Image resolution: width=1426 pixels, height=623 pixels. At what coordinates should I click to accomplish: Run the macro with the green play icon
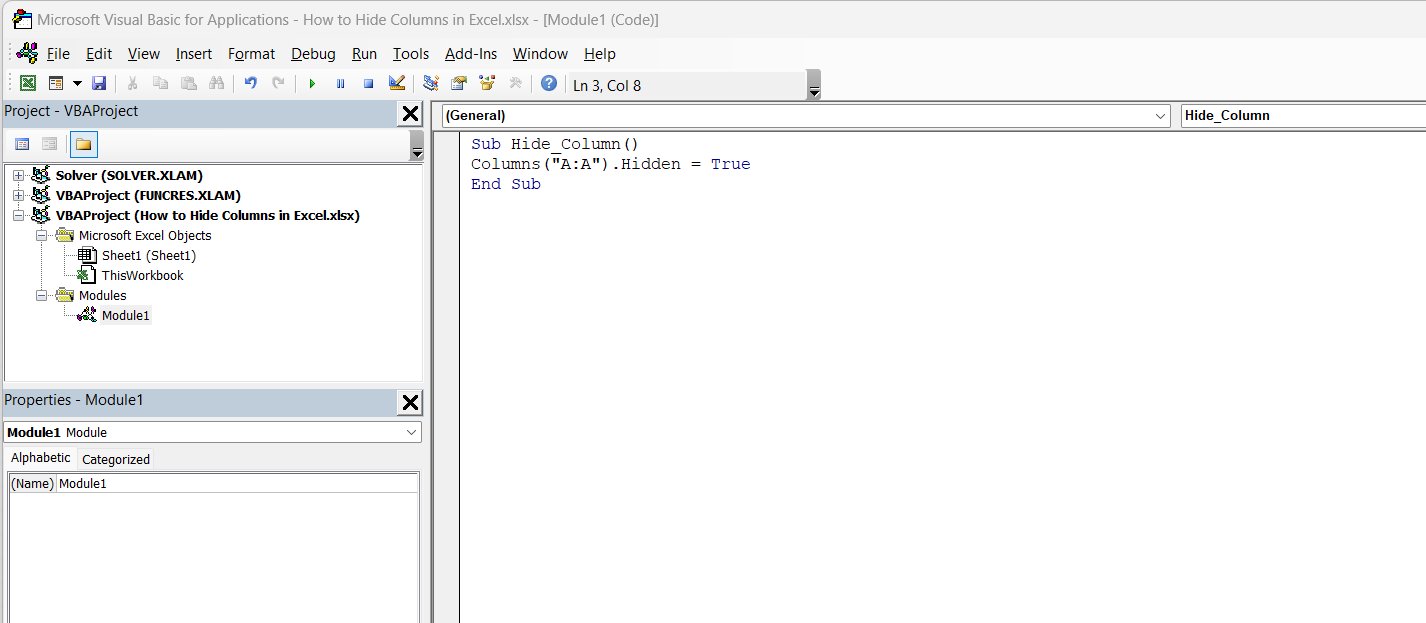(313, 84)
